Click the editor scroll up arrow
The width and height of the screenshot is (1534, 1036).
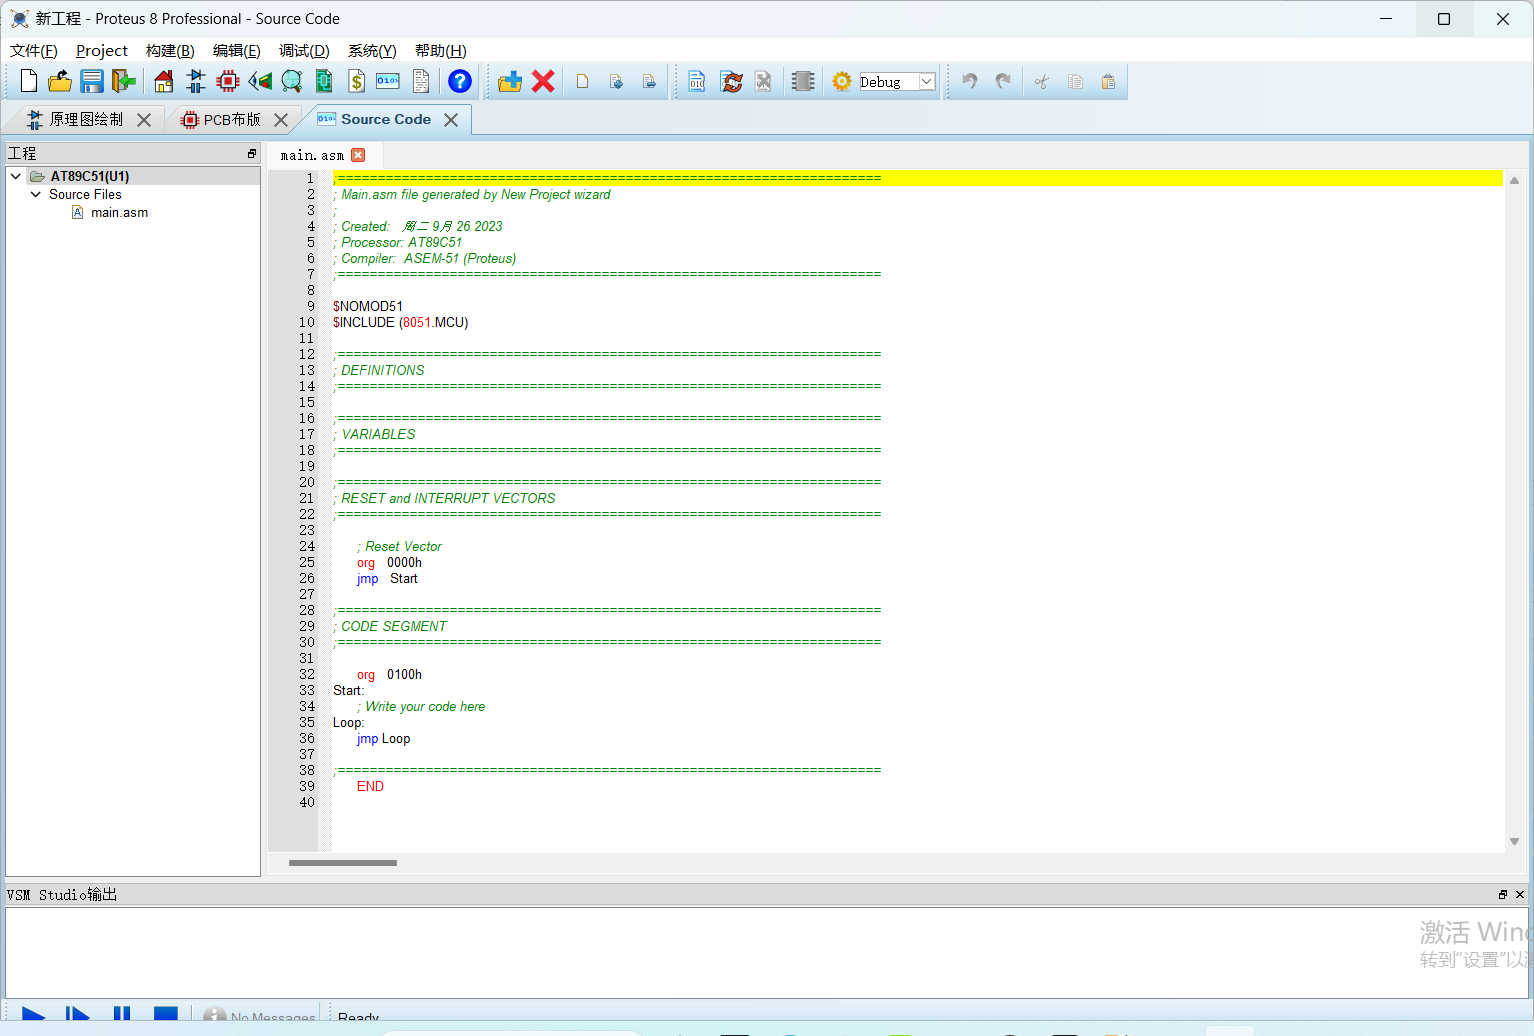click(x=1514, y=181)
